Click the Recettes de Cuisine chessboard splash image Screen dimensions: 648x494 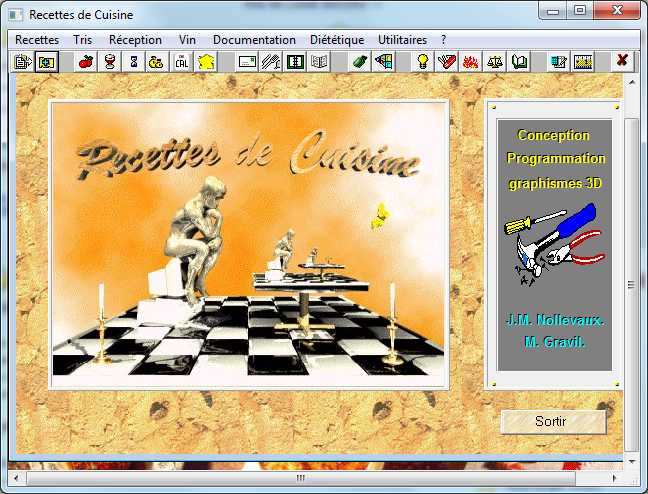tap(248, 245)
